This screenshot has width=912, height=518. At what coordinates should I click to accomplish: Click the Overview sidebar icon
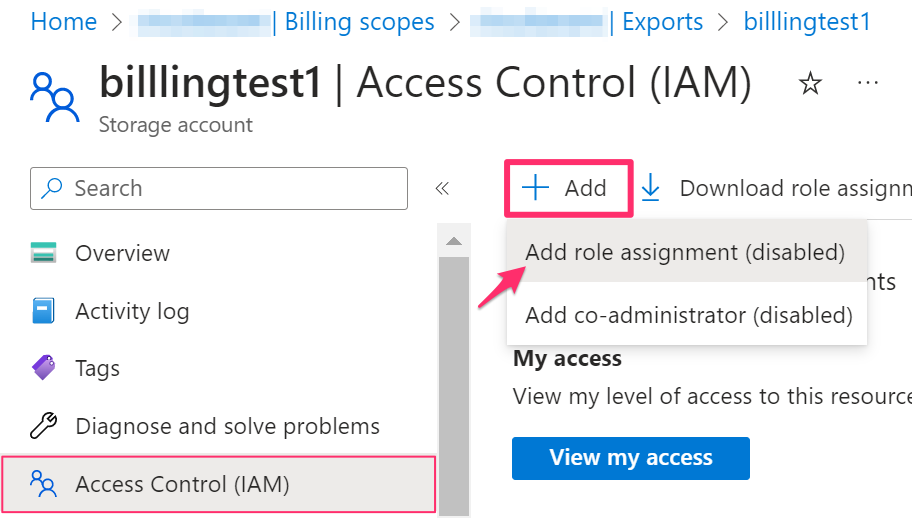44,253
